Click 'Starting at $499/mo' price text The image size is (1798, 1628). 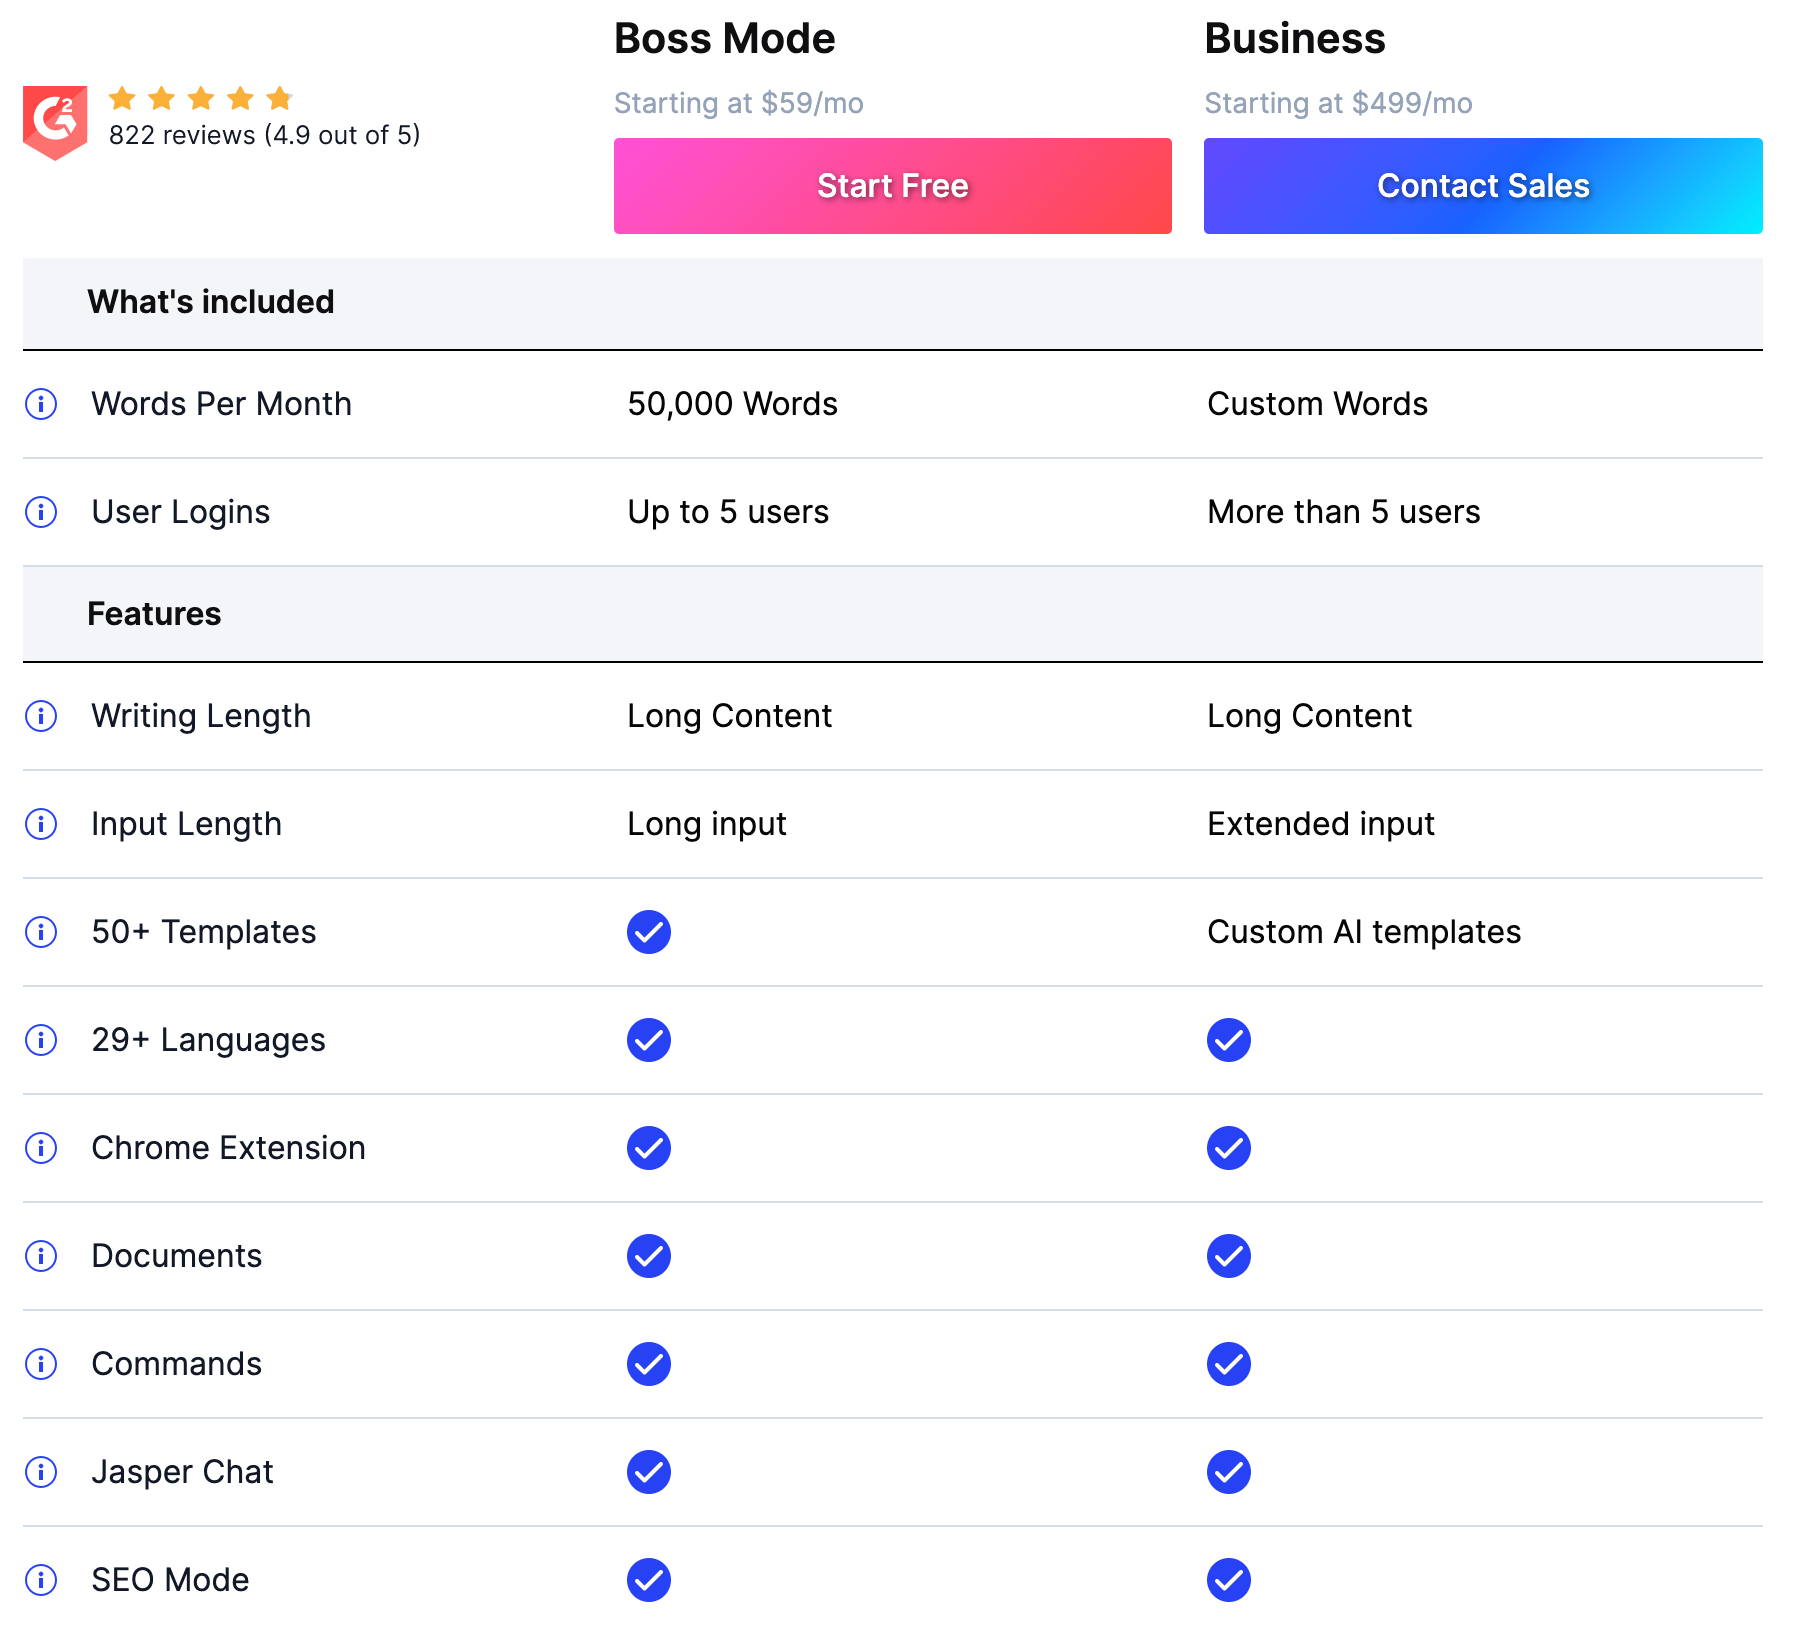point(1338,103)
